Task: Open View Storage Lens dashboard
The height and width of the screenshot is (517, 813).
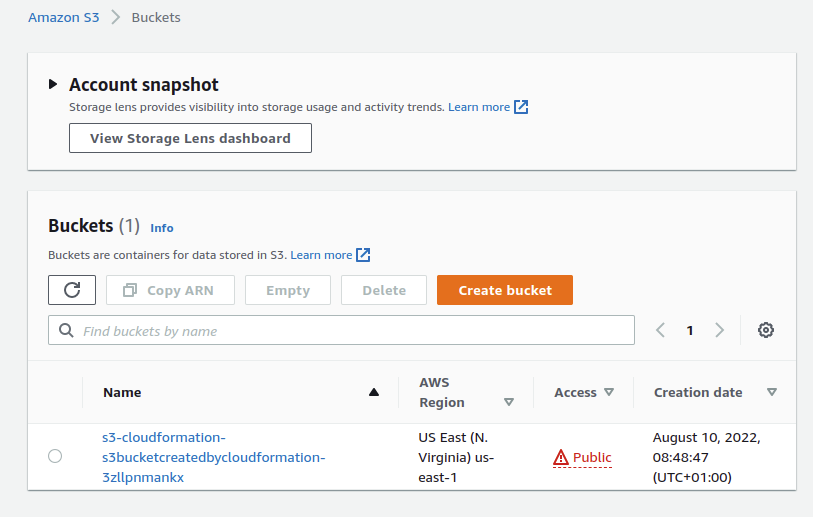Action: click(190, 138)
